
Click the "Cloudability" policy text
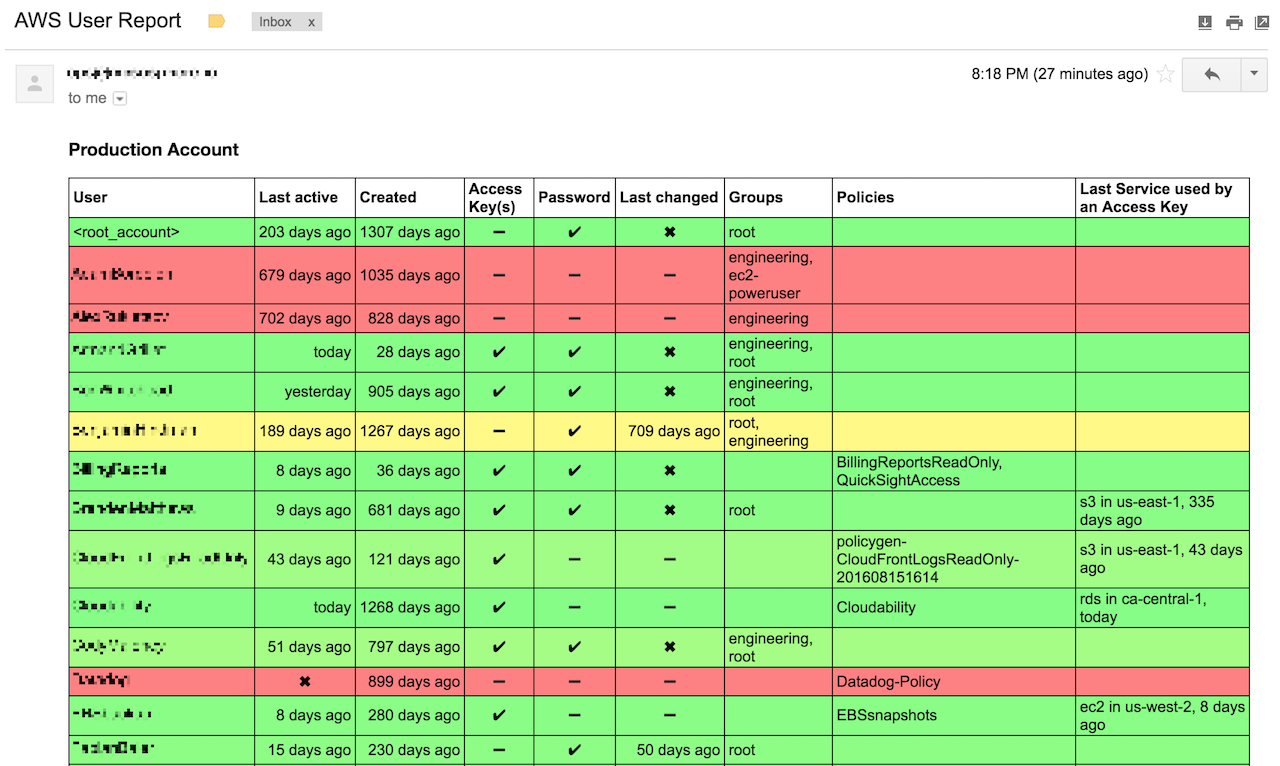point(876,607)
